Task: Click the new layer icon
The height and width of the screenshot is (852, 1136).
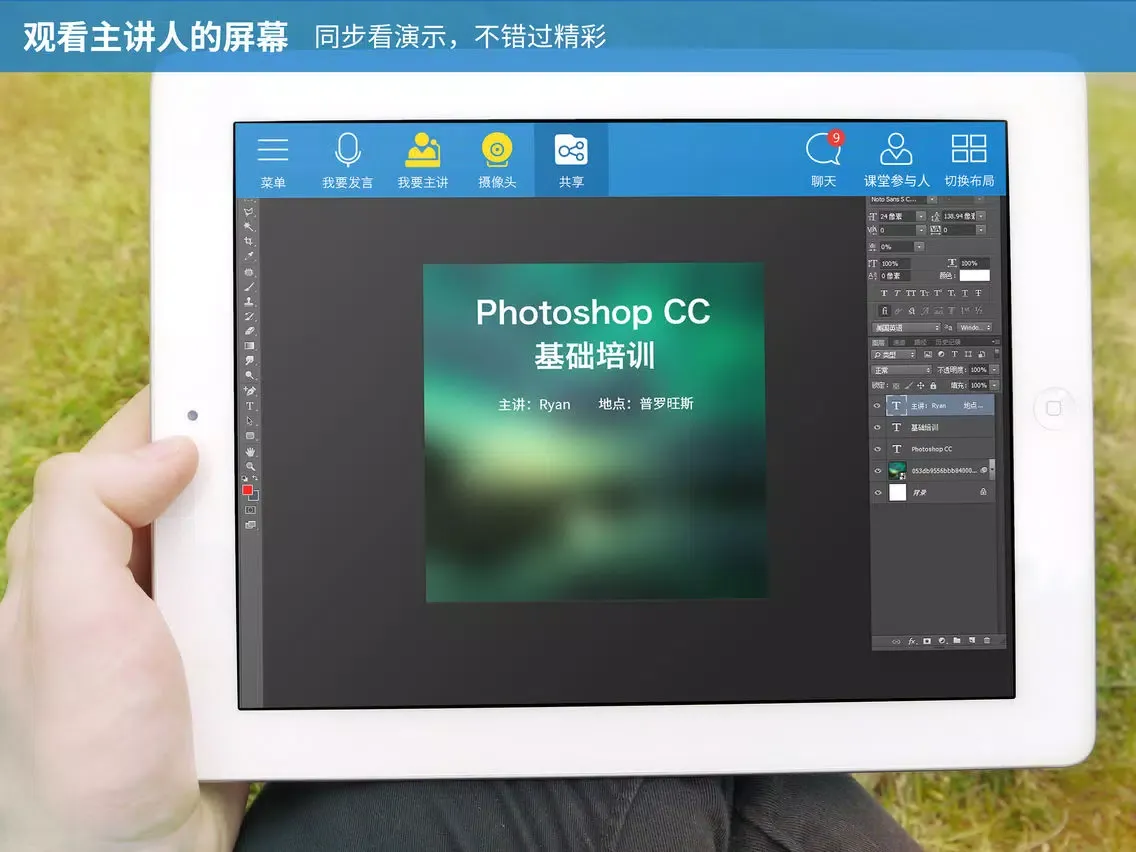Action: pyautogui.click(x=972, y=640)
